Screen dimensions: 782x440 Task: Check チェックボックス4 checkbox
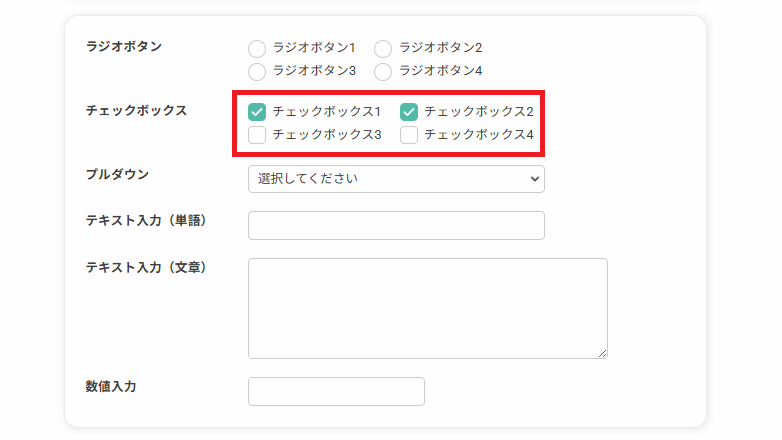pos(409,135)
